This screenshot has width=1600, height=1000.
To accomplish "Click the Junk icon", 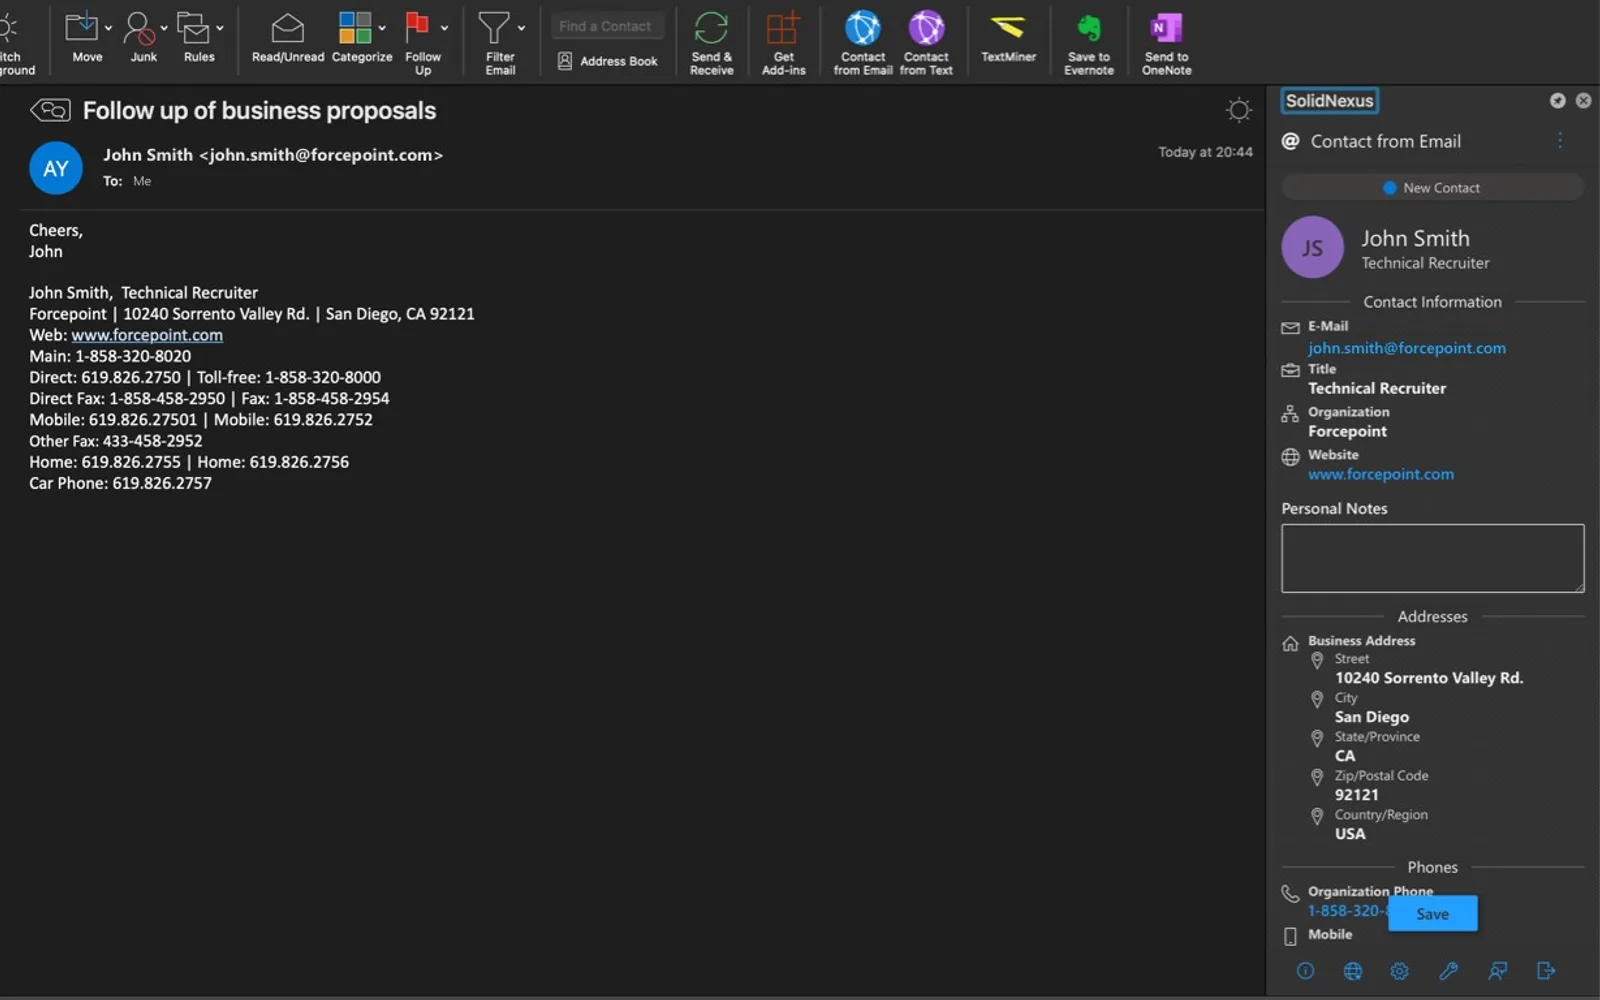I will coord(139,27).
